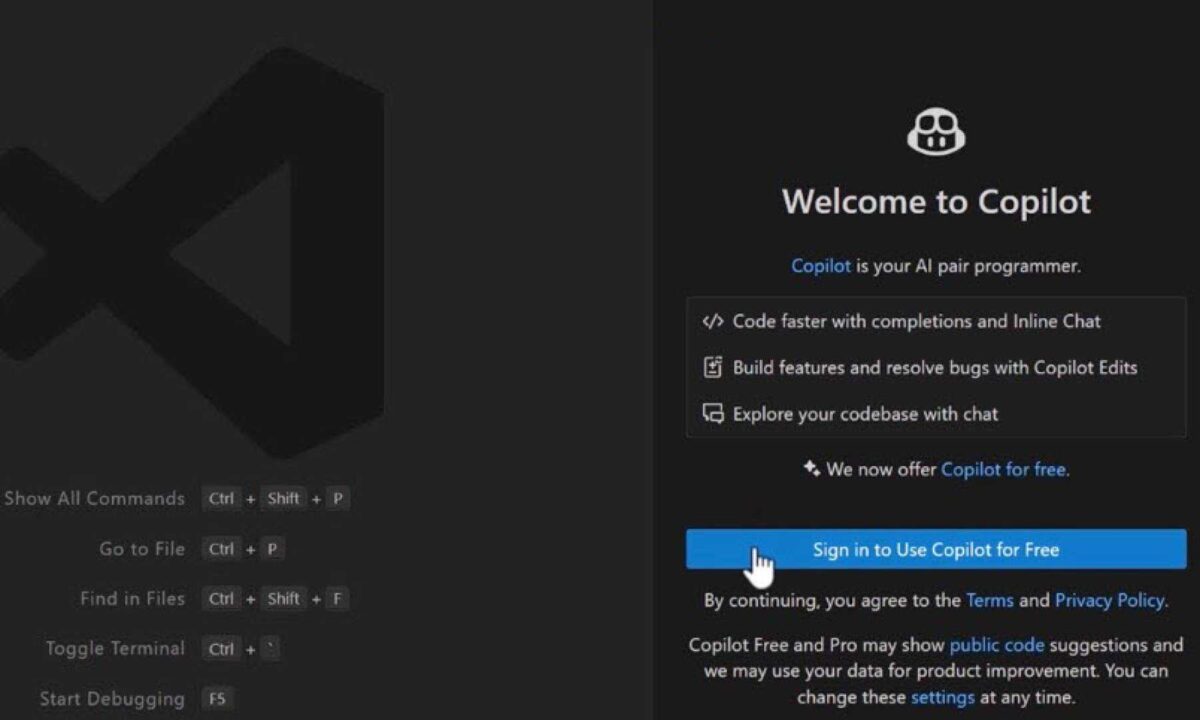Open the Copilot for free link
Screen dimensions: 1200x720
[1003, 469]
